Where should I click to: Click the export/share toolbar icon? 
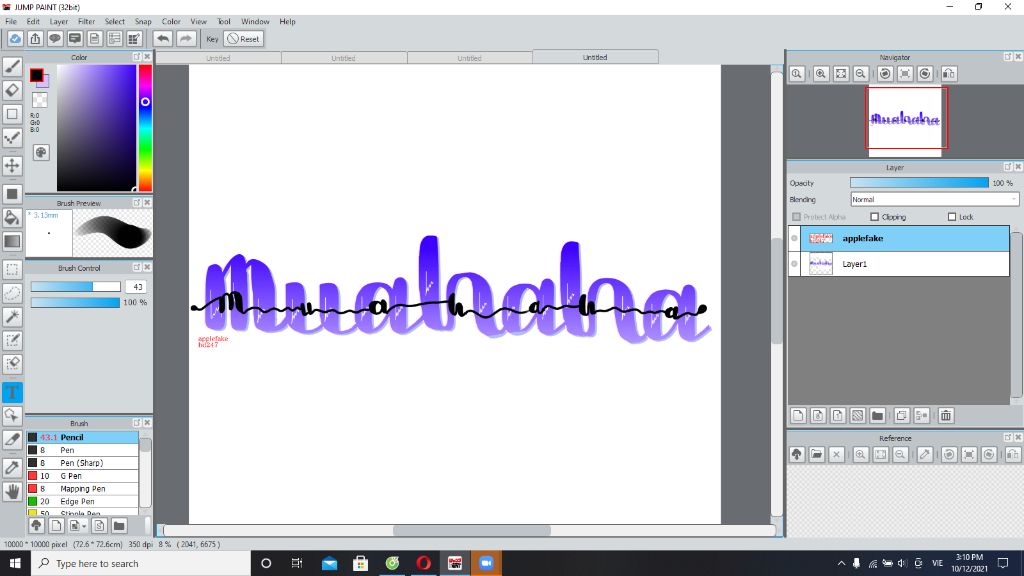click(x=35, y=39)
